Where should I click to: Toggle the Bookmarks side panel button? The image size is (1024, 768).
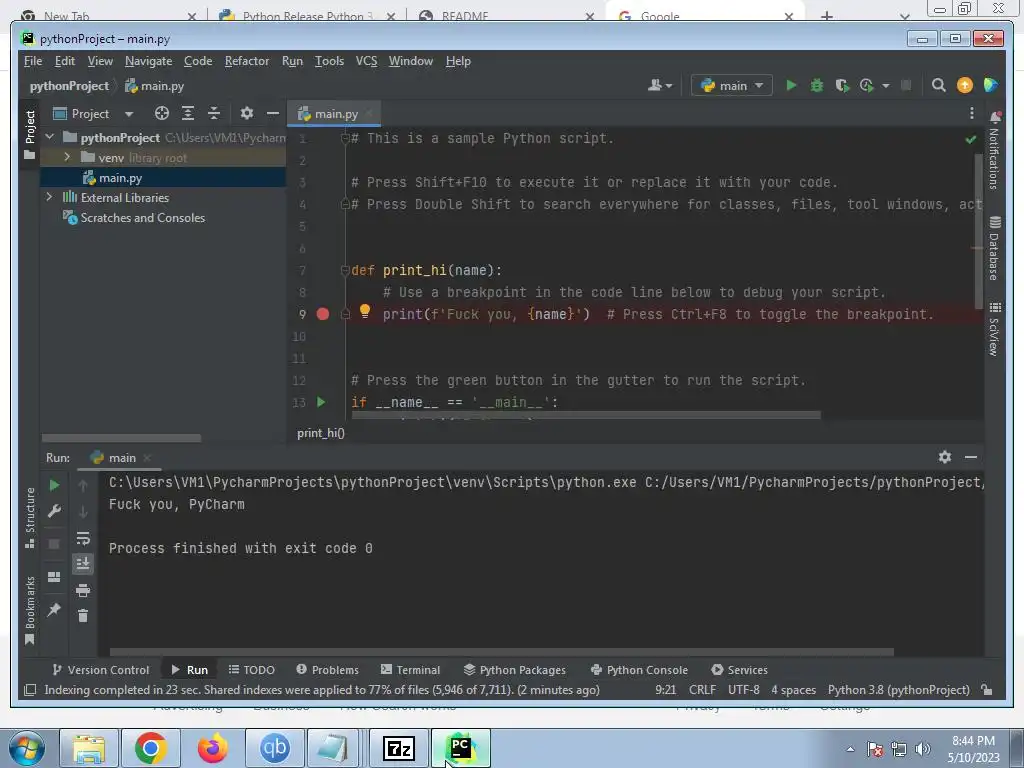30,611
